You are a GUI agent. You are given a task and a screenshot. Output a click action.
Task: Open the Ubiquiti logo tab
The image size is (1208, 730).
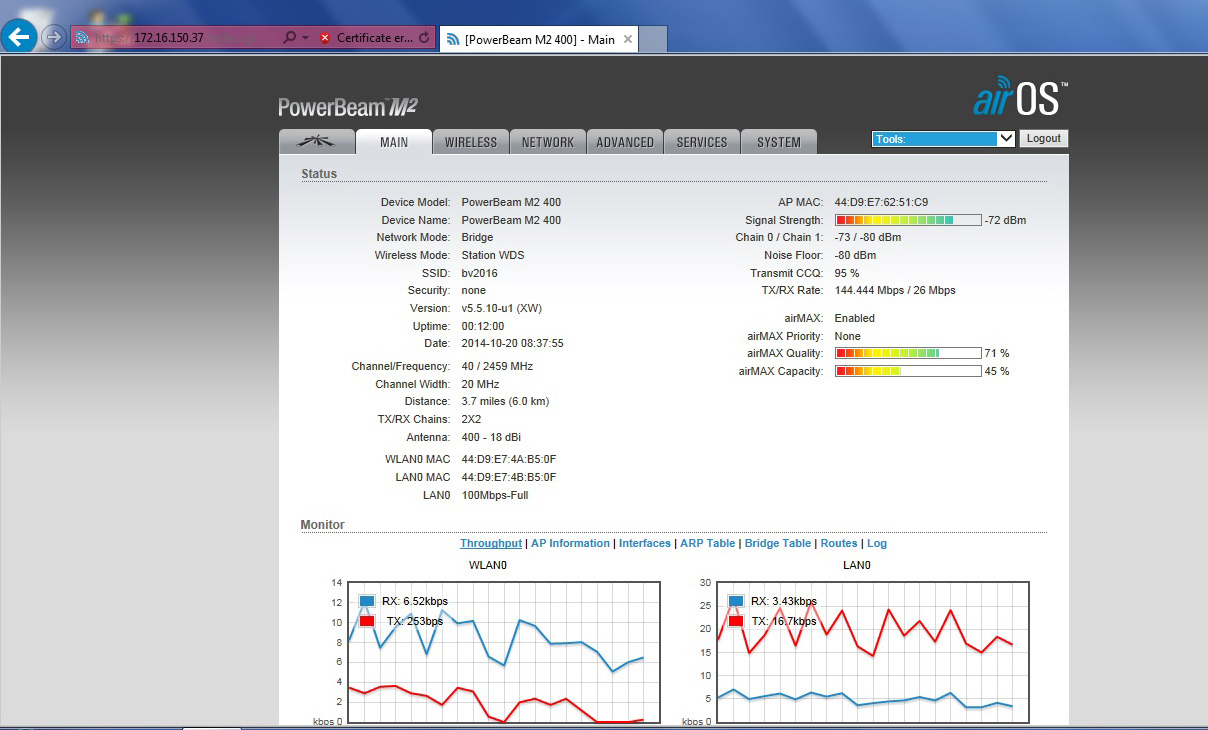(316, 142)
